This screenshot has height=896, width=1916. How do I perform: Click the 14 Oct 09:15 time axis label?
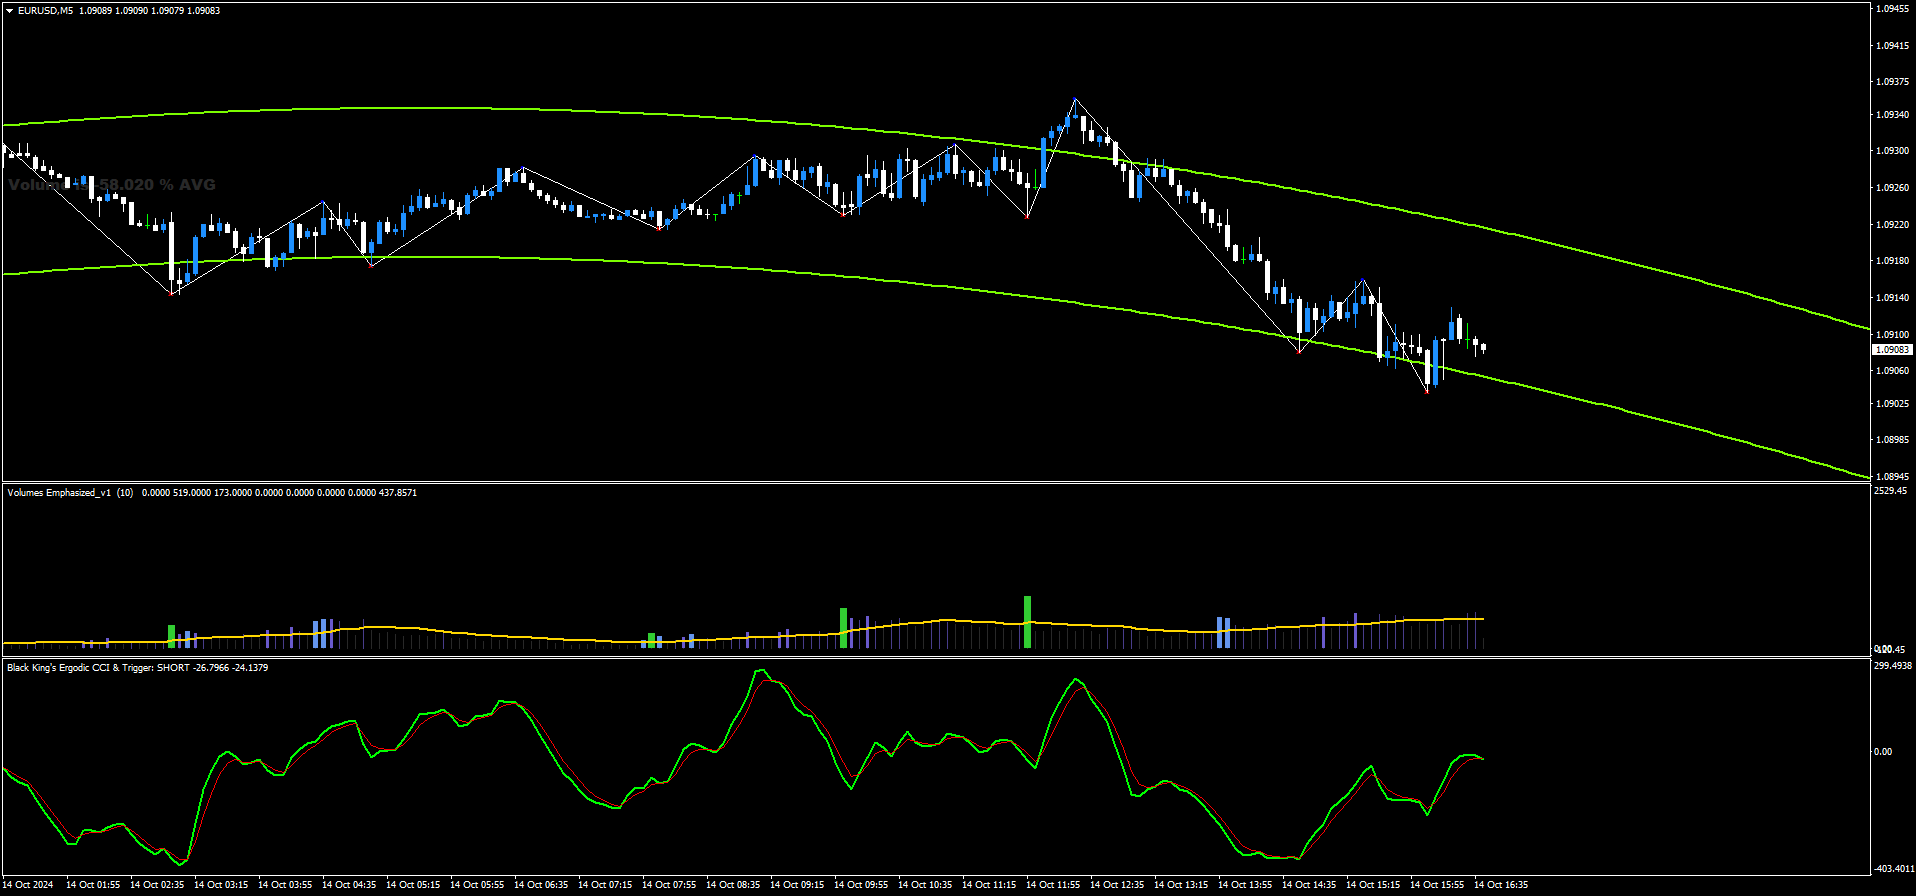tap(797, 885)
